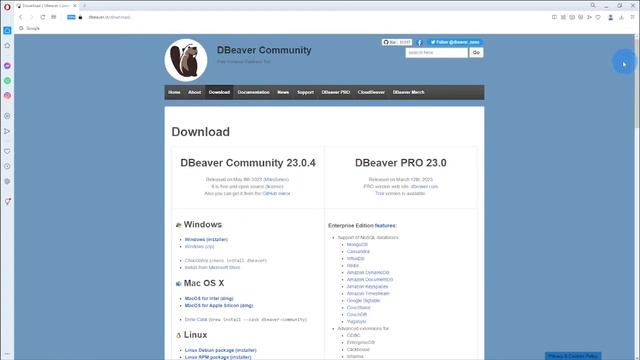Open the News menu item
Screen dimensions: 640x360
pyautogui.click(x=283, y=92)
